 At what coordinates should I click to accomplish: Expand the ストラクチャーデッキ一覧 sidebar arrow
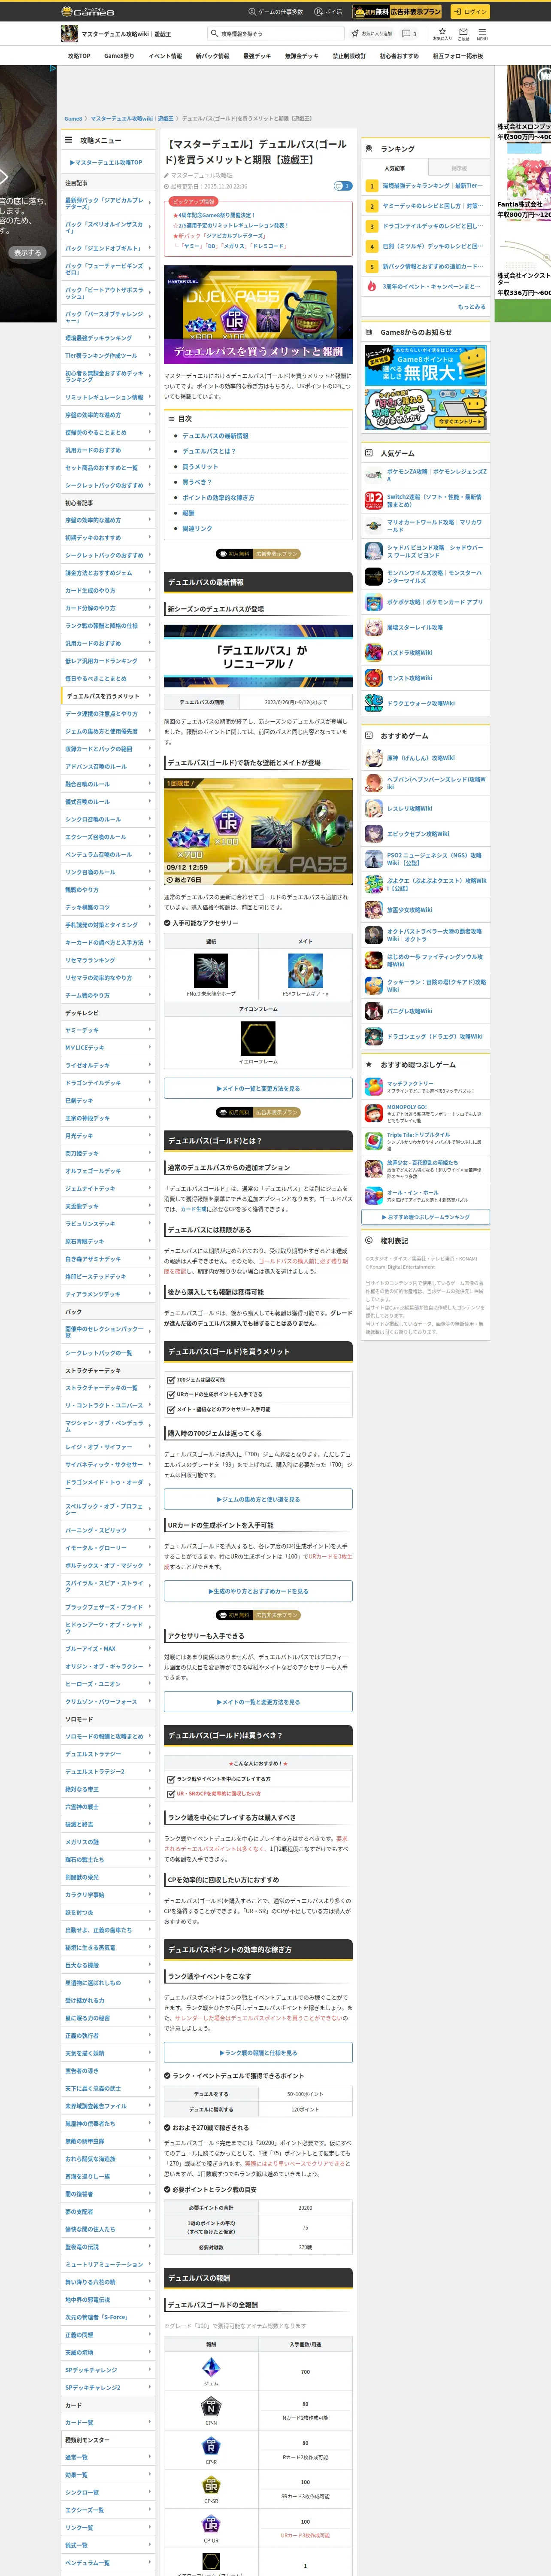[150, 1388]
